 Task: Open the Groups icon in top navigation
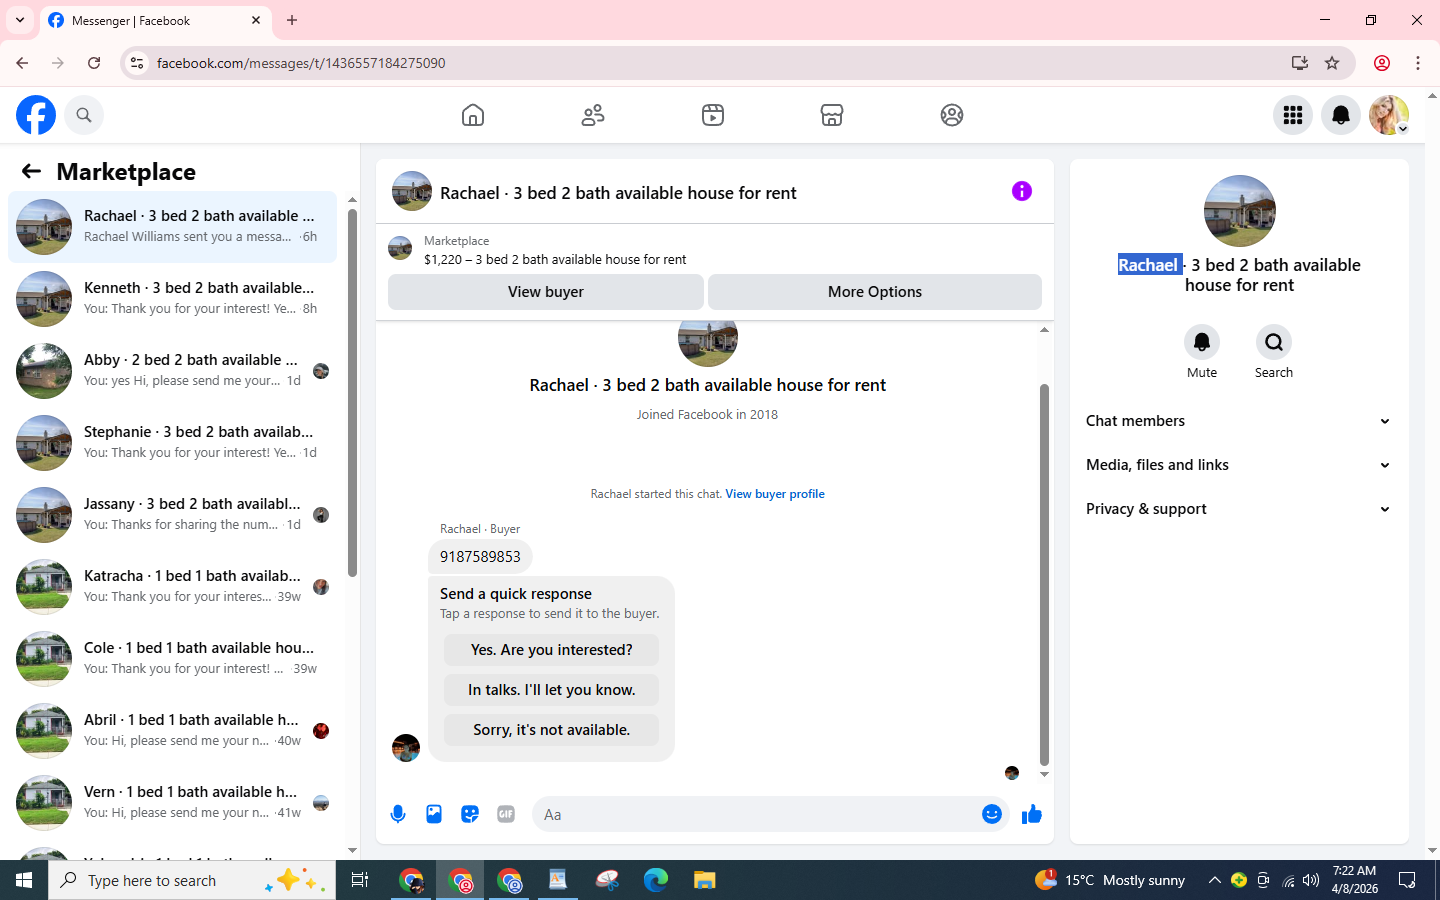click(x=952, y=115)
